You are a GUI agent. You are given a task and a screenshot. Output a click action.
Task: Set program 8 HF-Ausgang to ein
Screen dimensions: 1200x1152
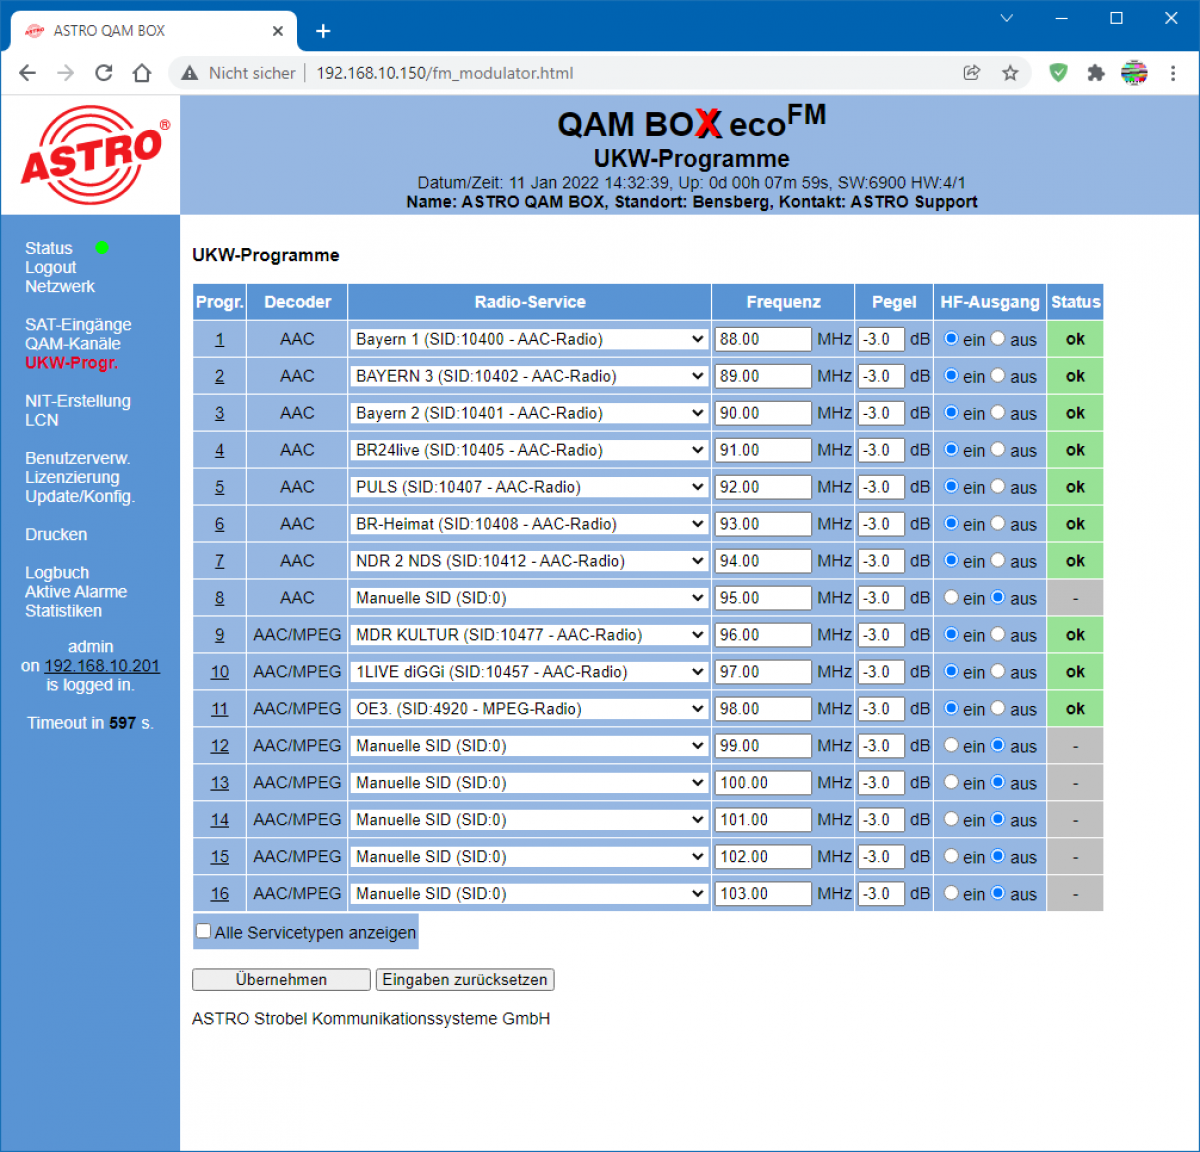[951, 598]
